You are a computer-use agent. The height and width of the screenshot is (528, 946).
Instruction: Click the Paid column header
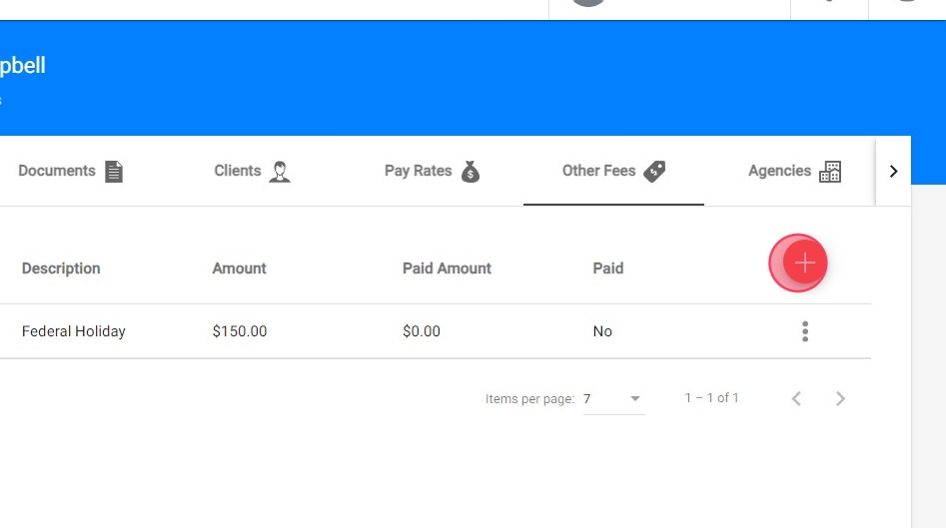pyautogui.click(x=608, y=269)
